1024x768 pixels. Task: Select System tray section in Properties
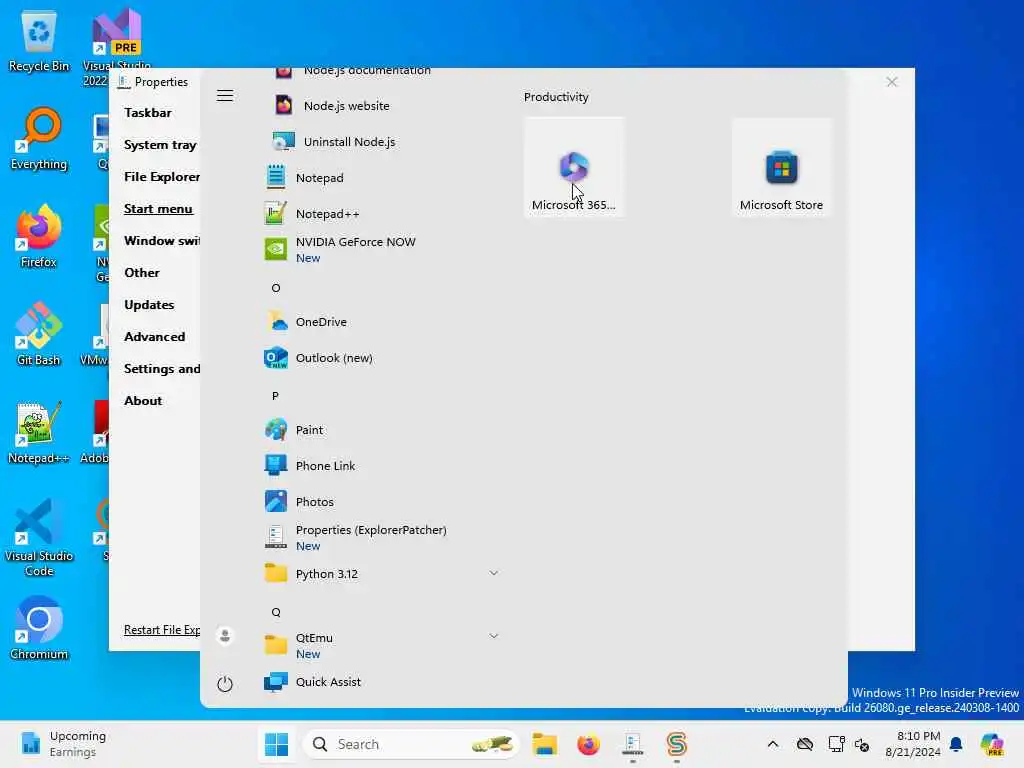click(160, 145)
